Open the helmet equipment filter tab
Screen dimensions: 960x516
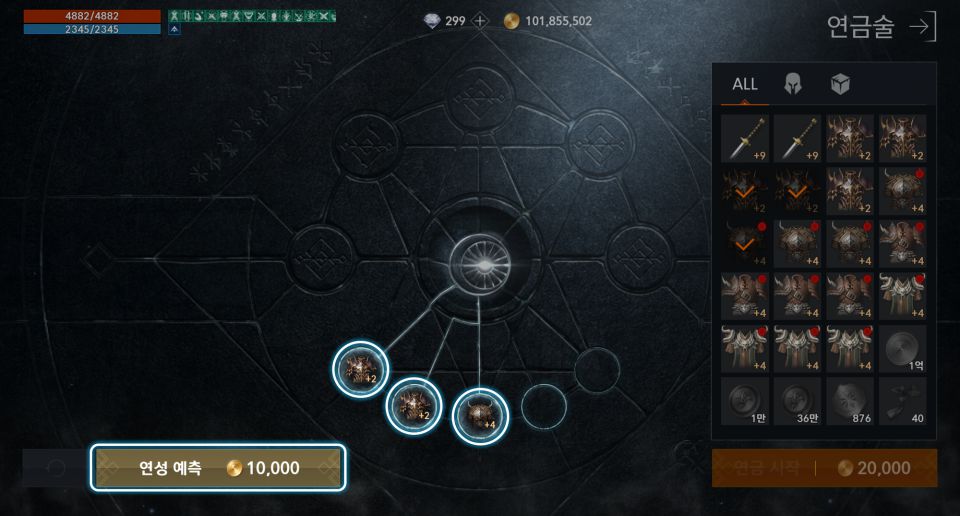pos(793,83)
